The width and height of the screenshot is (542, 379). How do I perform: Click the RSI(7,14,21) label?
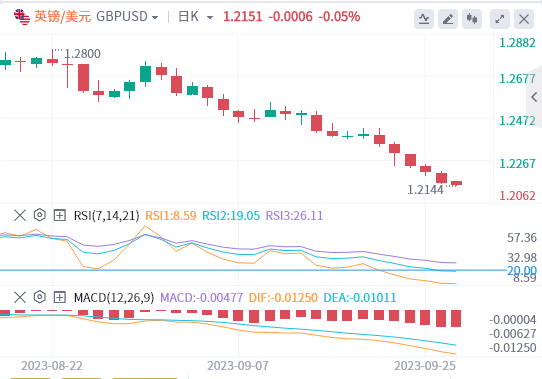(106, 215)
